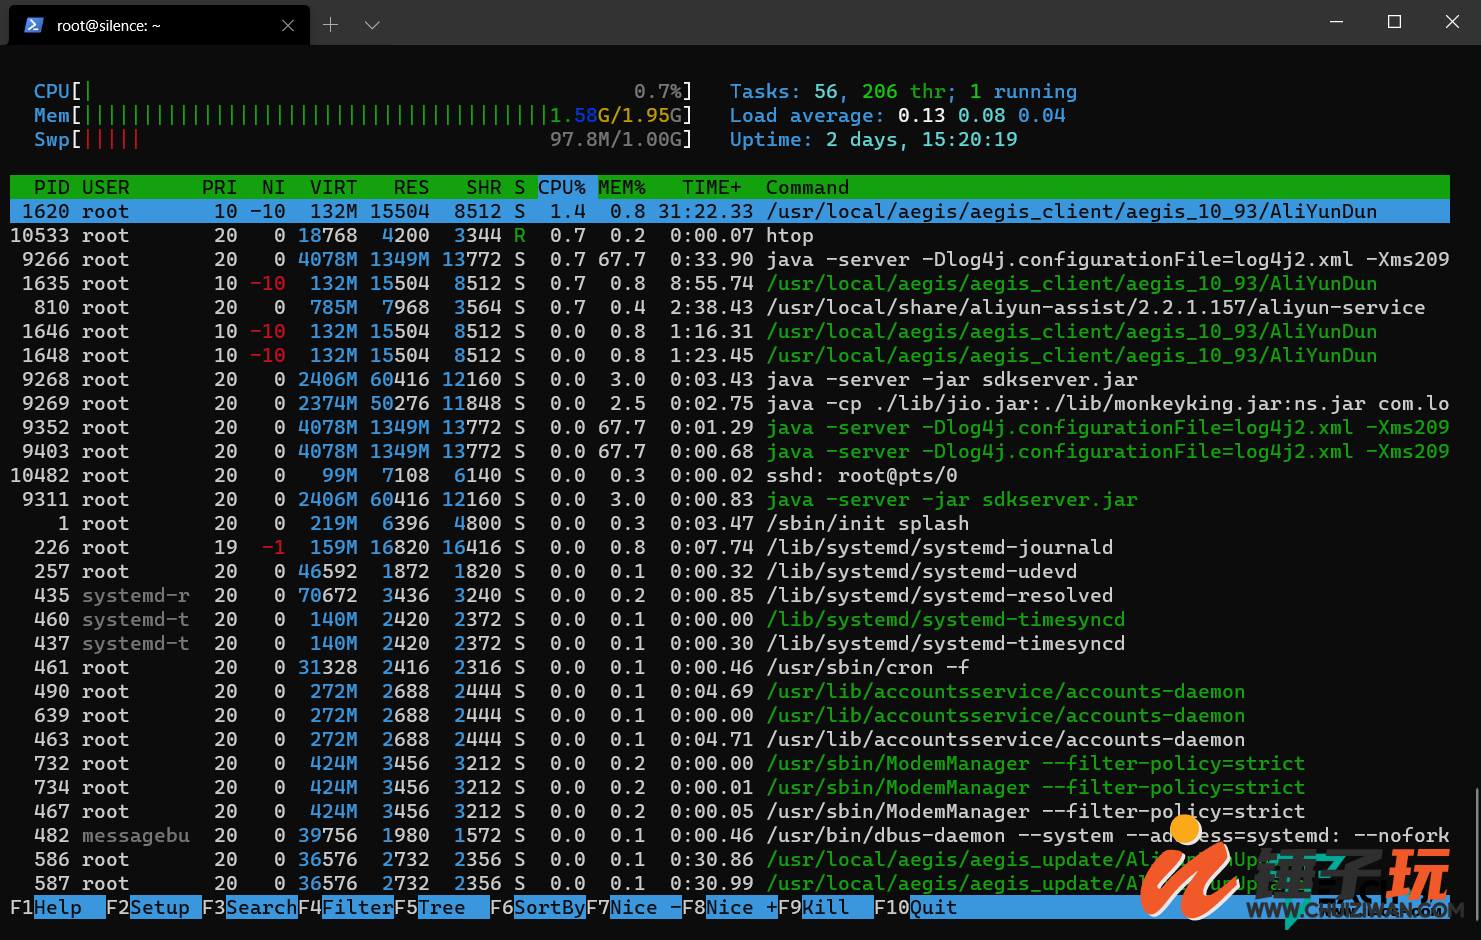
Task: Click the F1 Help function key
Action: pyautogui.click(x=57, y=907)
